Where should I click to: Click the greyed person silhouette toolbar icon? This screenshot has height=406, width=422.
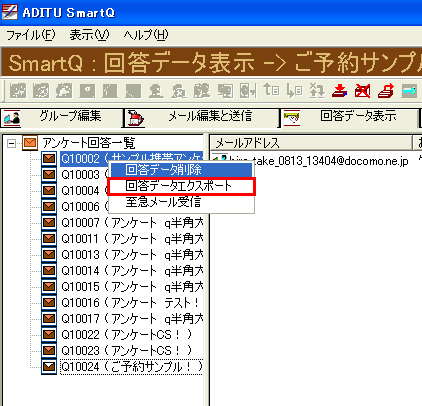click(156, 91)
